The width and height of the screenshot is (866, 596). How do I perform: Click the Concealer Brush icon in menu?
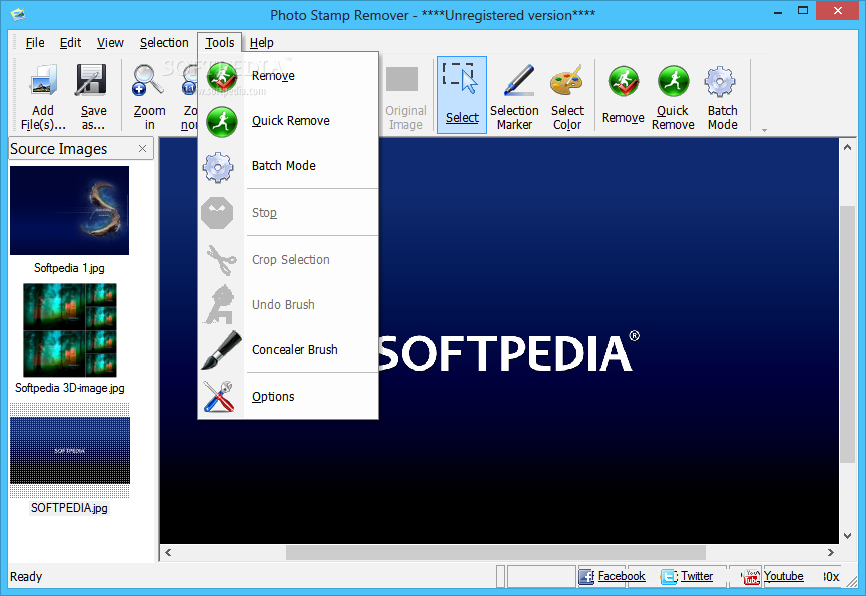pos(221,350)
